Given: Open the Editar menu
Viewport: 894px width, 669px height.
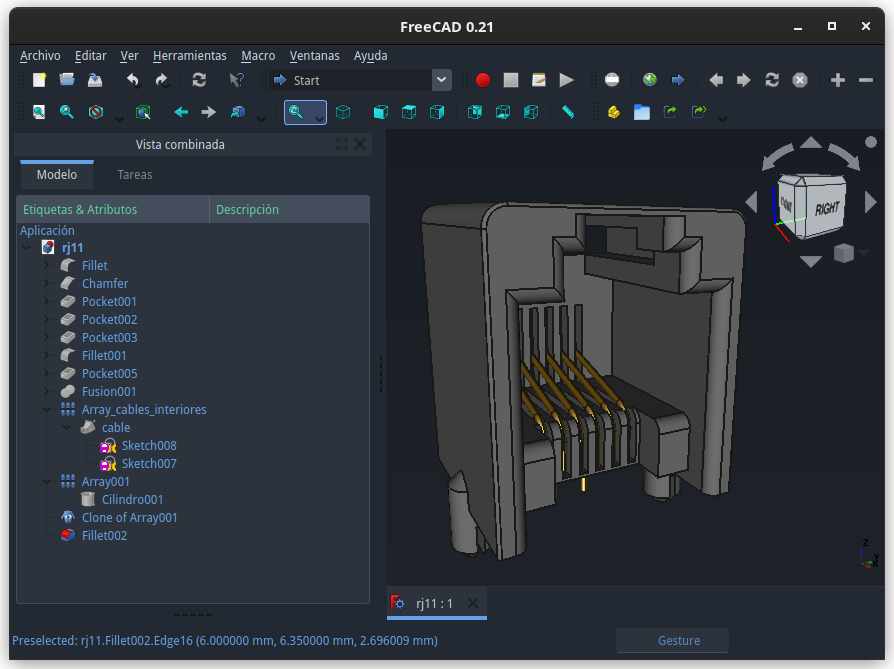Looking at the screenshot, I should click(x=91, y=56).
